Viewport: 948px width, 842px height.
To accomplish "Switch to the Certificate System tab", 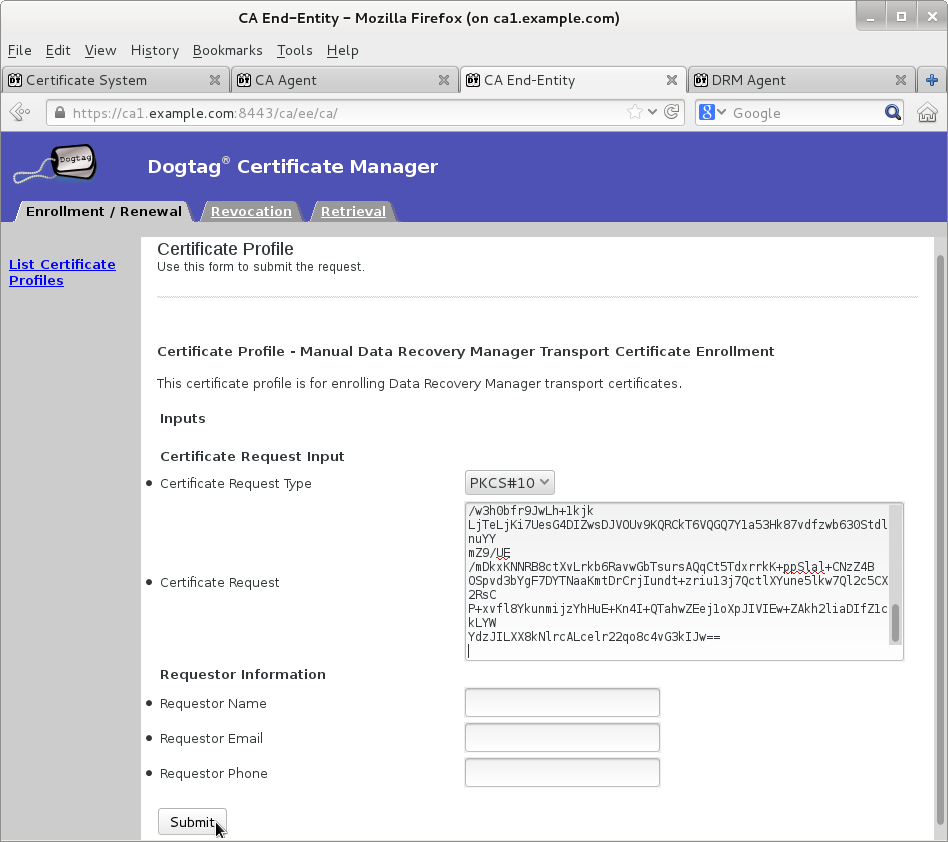I will [x=114, y=80].
